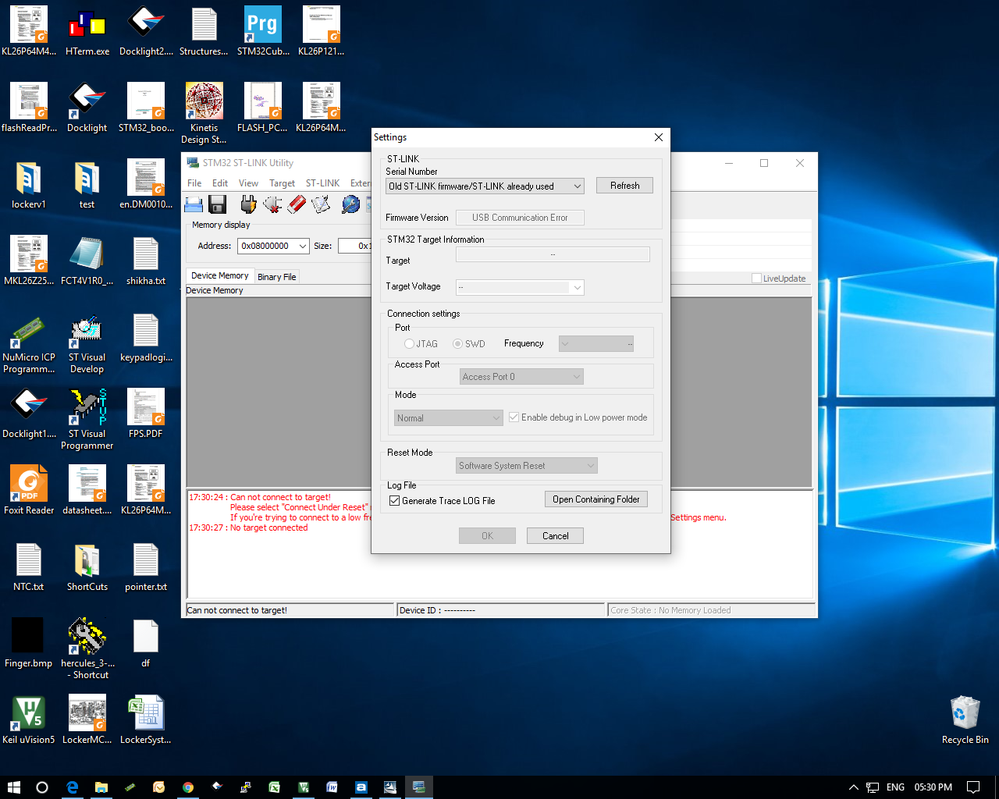Switch to the Binary File tab

point(277,277)
